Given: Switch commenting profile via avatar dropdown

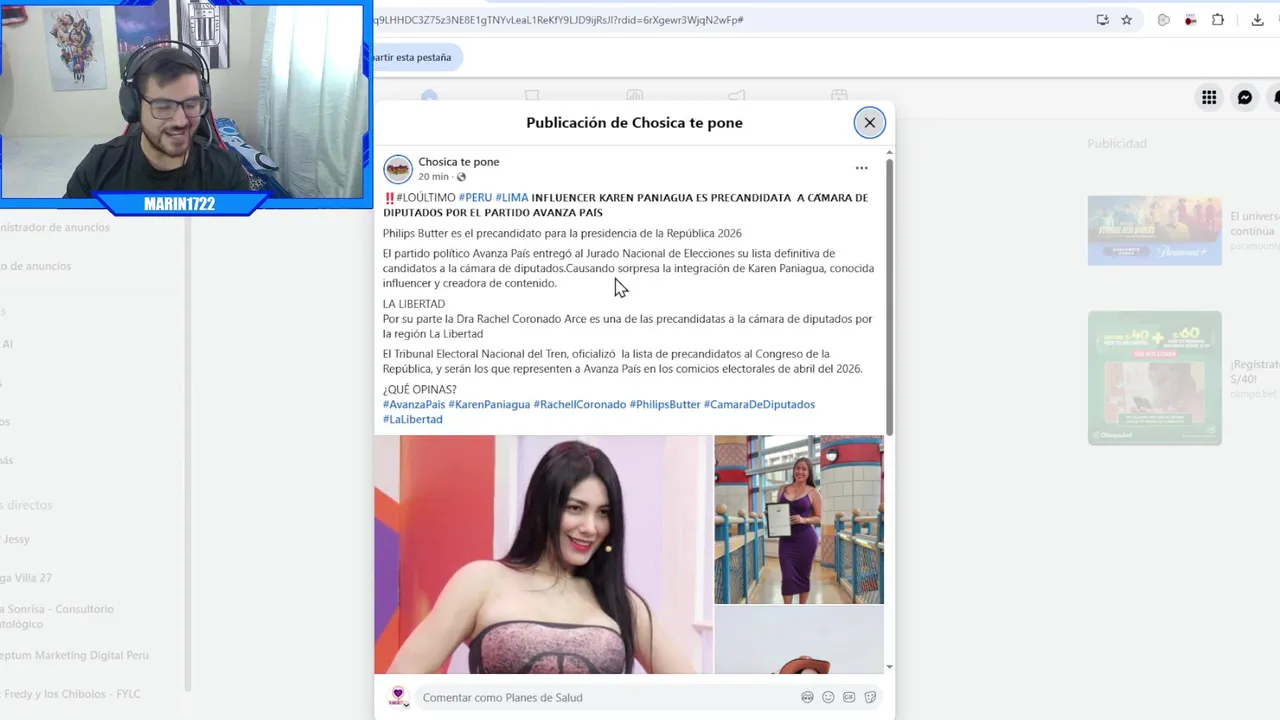Looking at the screenshot, I should [398, 696].
